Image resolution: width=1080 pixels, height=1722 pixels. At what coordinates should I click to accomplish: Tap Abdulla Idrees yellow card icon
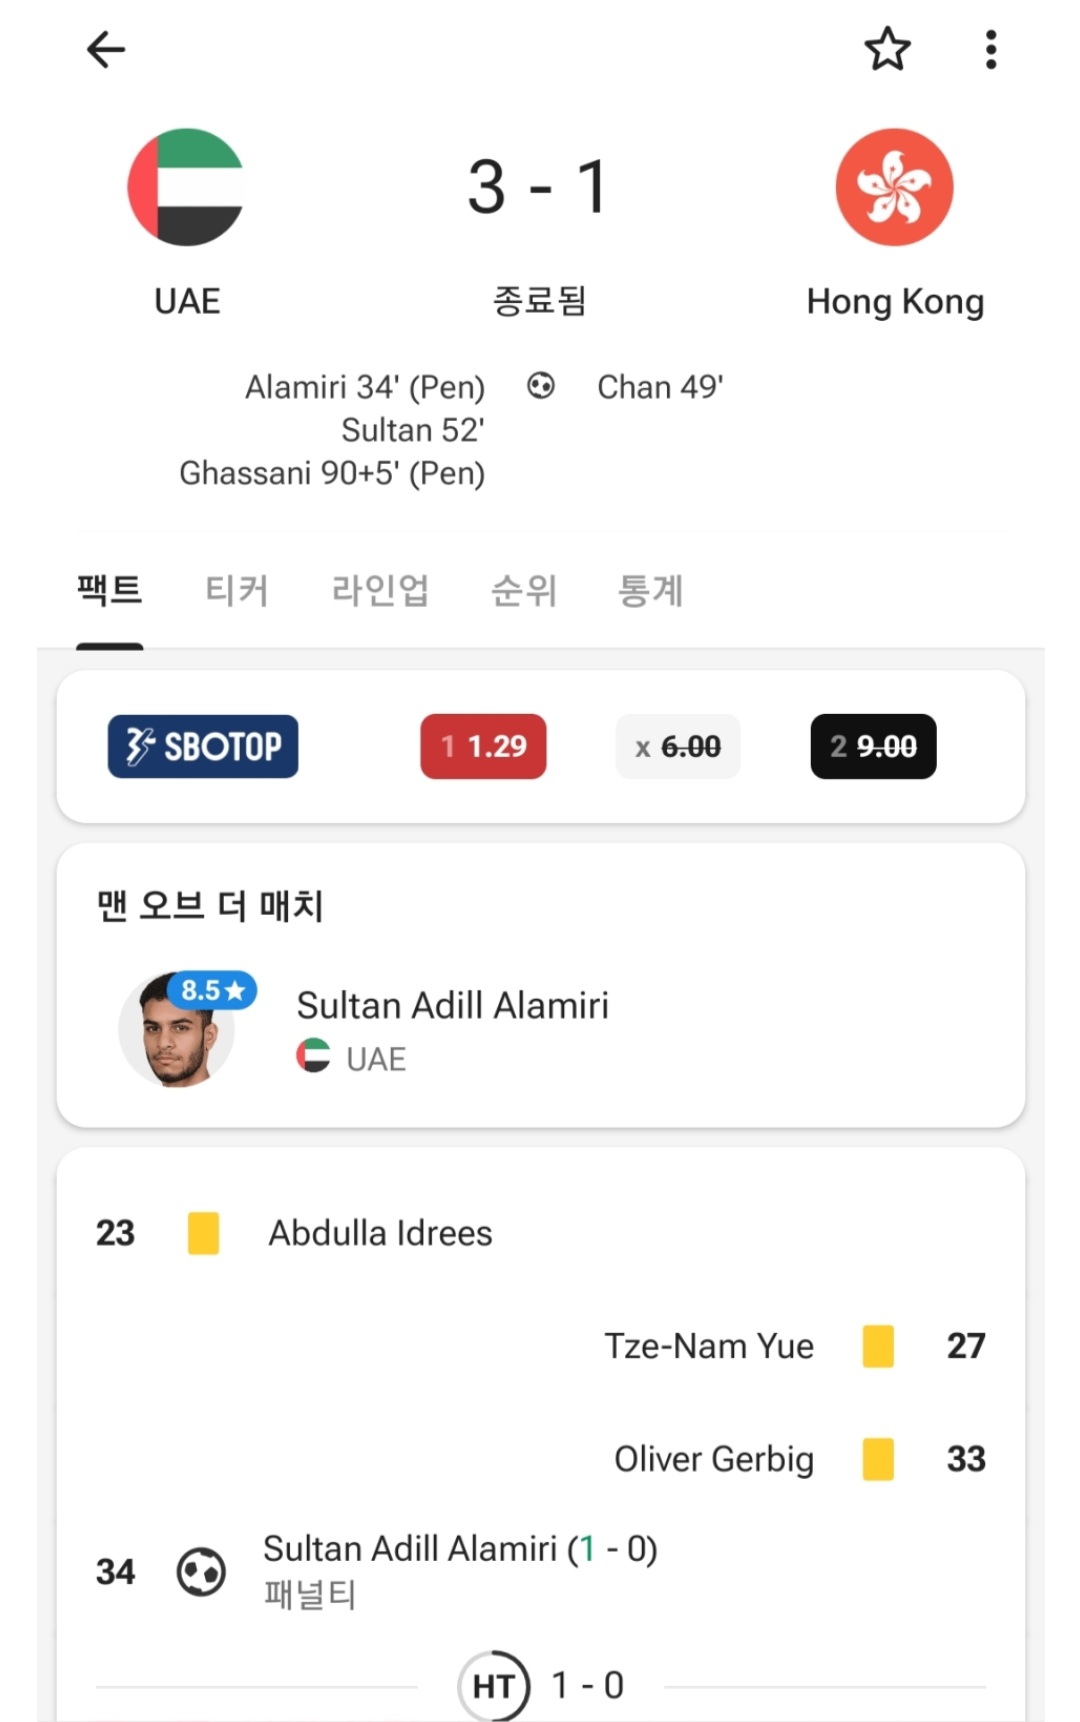coord(203,1233)
